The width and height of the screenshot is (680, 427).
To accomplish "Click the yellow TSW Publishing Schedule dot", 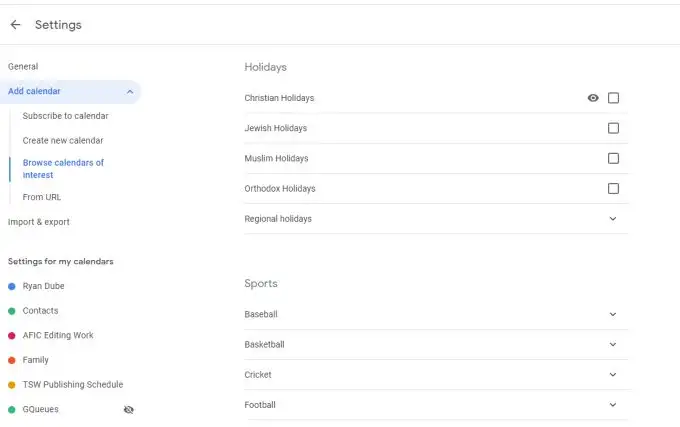I will pos(12,385).
